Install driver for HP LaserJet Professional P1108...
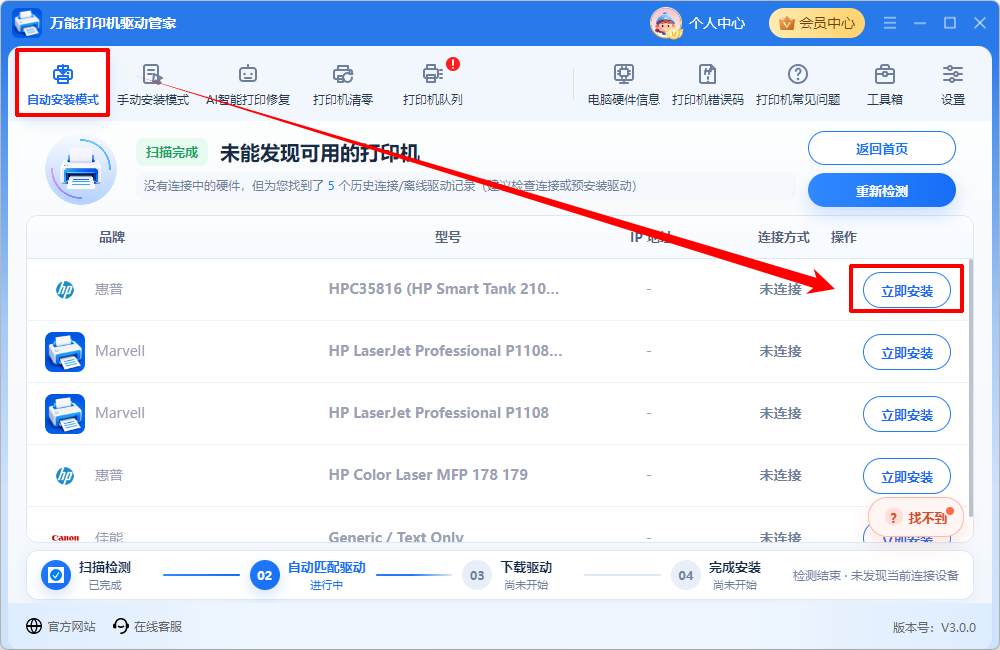Viewport: 1000px width, 650px height. coord(906,352)
